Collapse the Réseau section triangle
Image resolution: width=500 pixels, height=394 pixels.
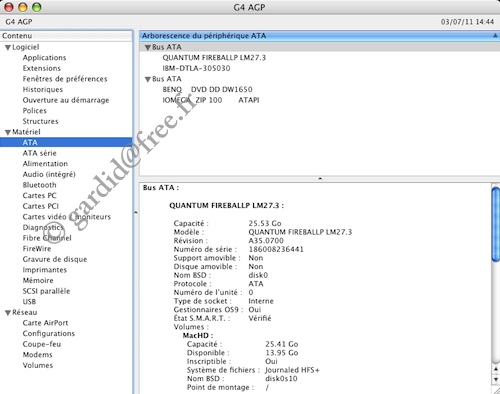[8, 313]
